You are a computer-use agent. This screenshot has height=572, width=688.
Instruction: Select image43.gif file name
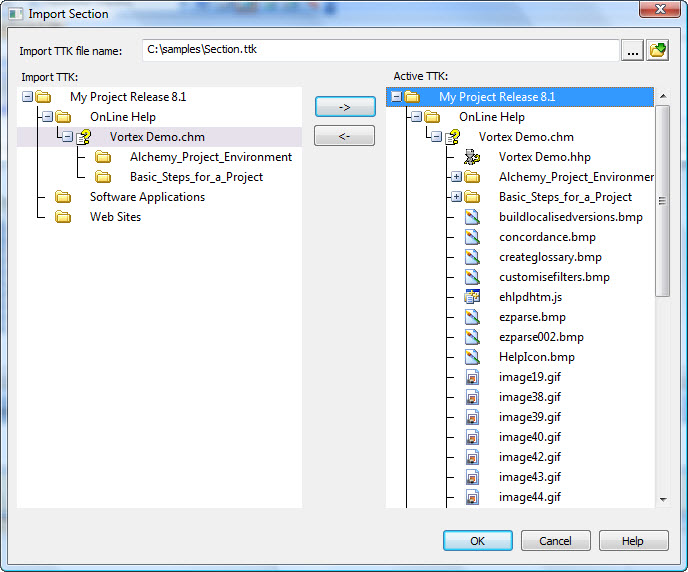coord(530,477)
